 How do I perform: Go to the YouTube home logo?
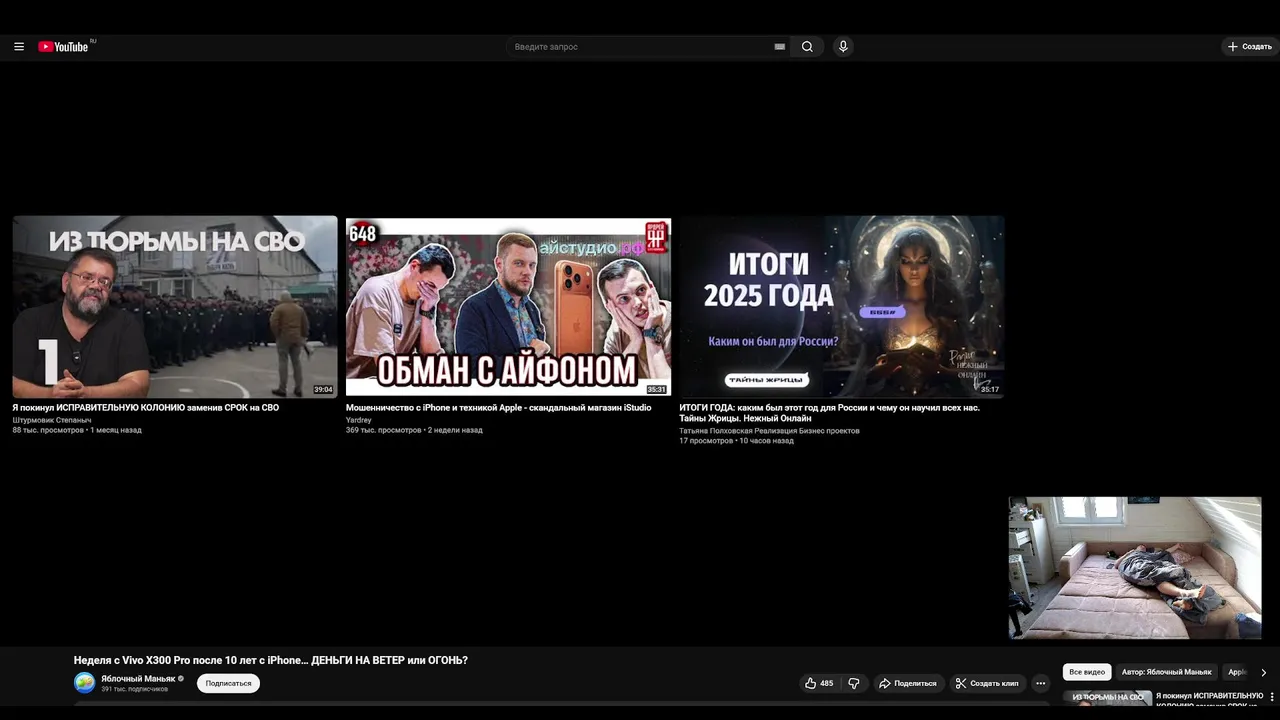pyautogui.click(x=64, y=46)
